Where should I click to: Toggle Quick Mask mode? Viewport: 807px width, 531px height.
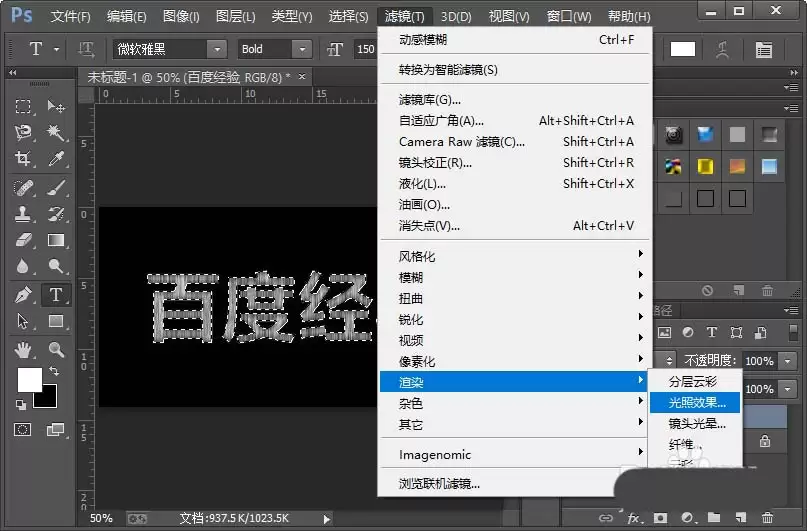coord(23,429)
